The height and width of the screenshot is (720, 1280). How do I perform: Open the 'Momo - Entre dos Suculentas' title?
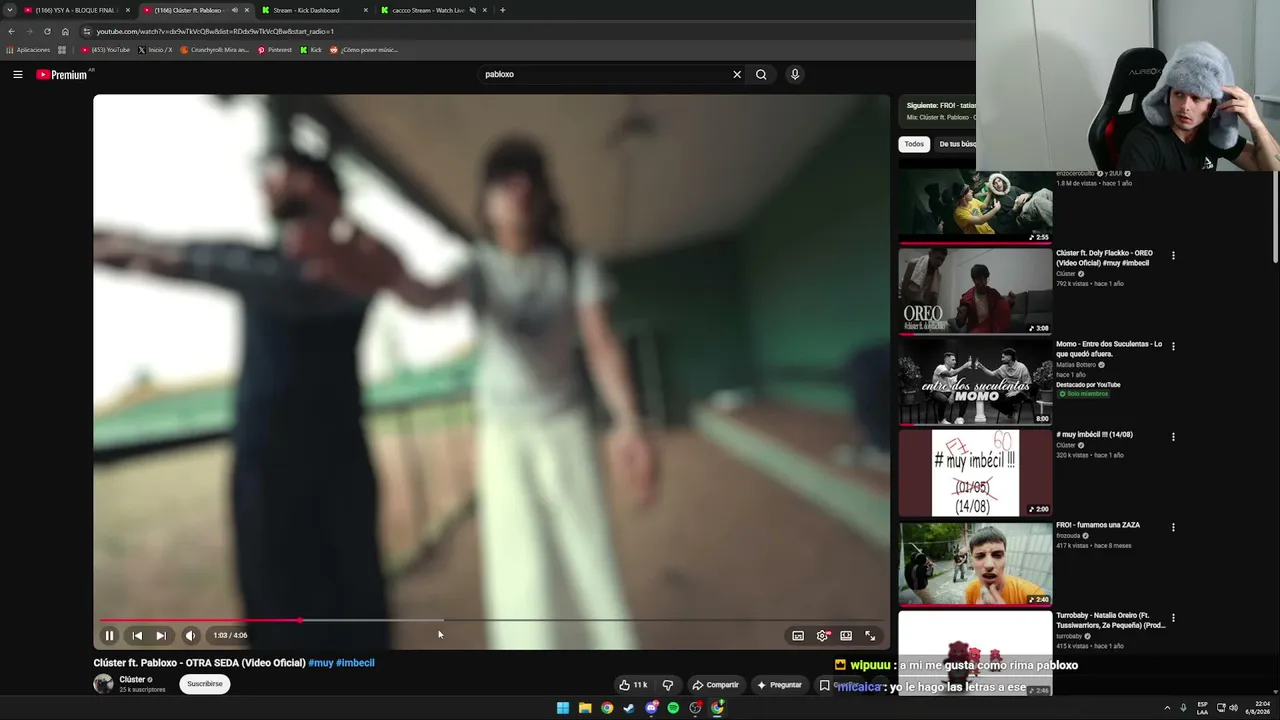click(1109, 349)
